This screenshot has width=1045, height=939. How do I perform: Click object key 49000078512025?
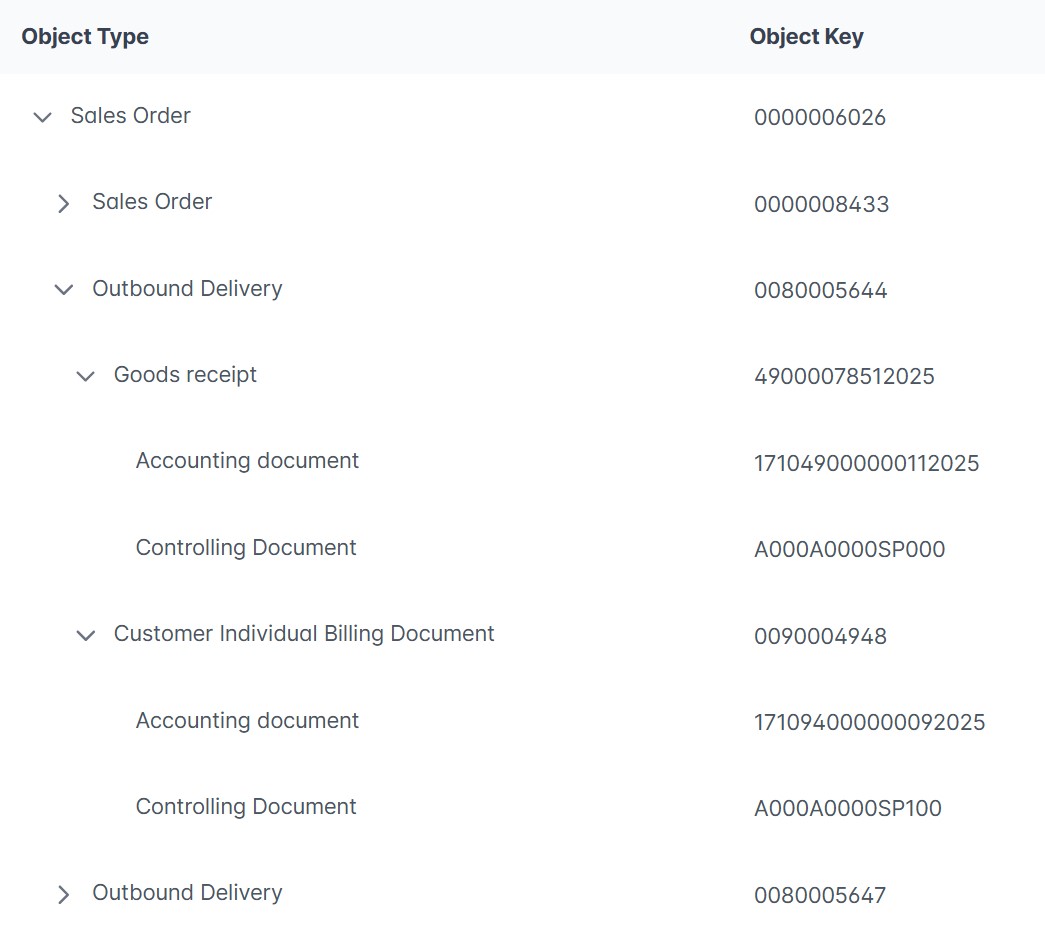(844, 377)
